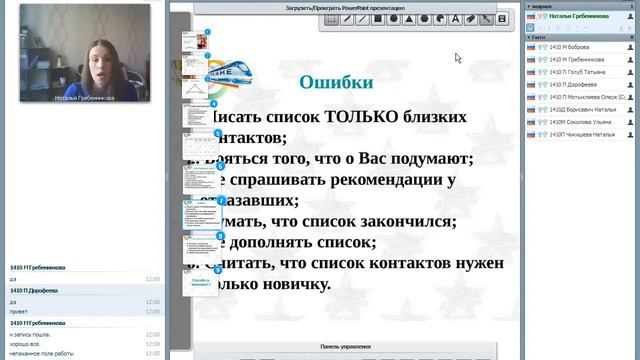Pick the eraser tool
Viewport: 640px width, 360px height.
pos(471,19)
